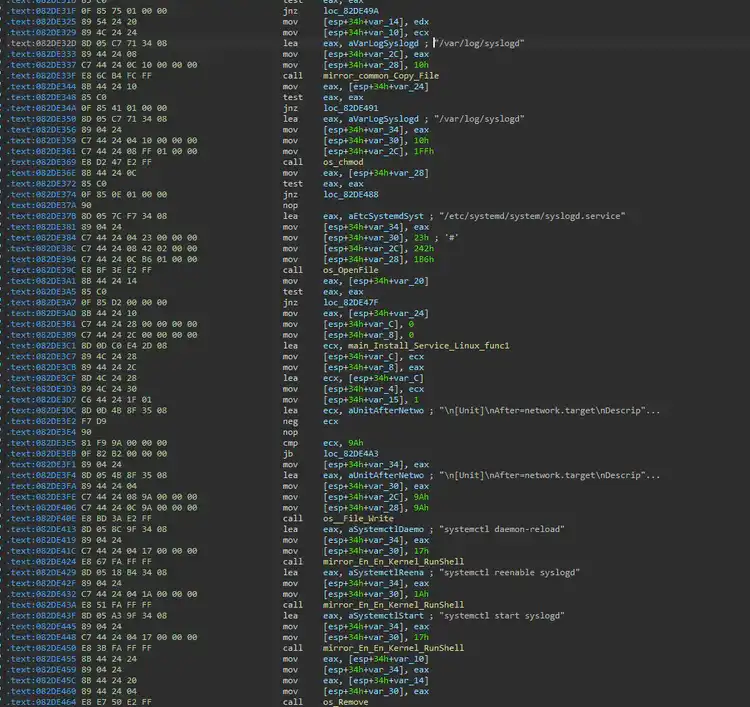Click the os_Remove call at the bottom

[350, 702]
